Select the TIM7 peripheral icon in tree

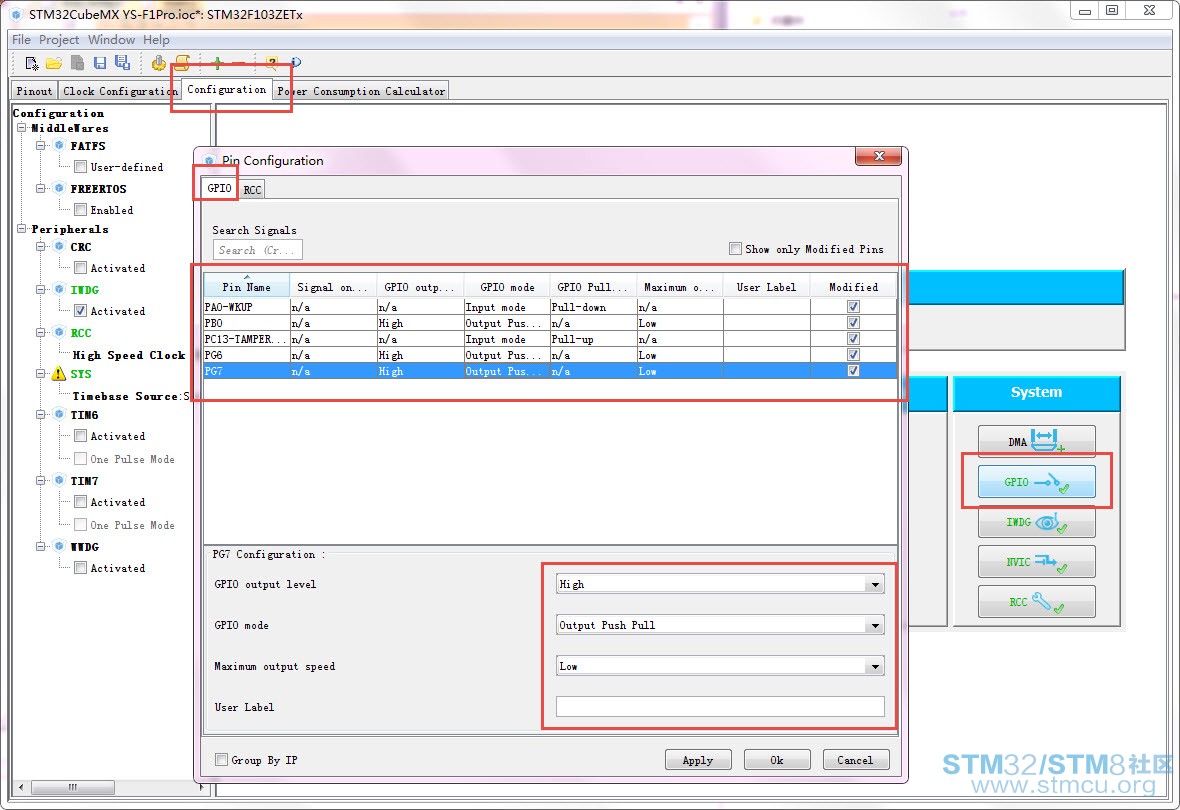59,480
